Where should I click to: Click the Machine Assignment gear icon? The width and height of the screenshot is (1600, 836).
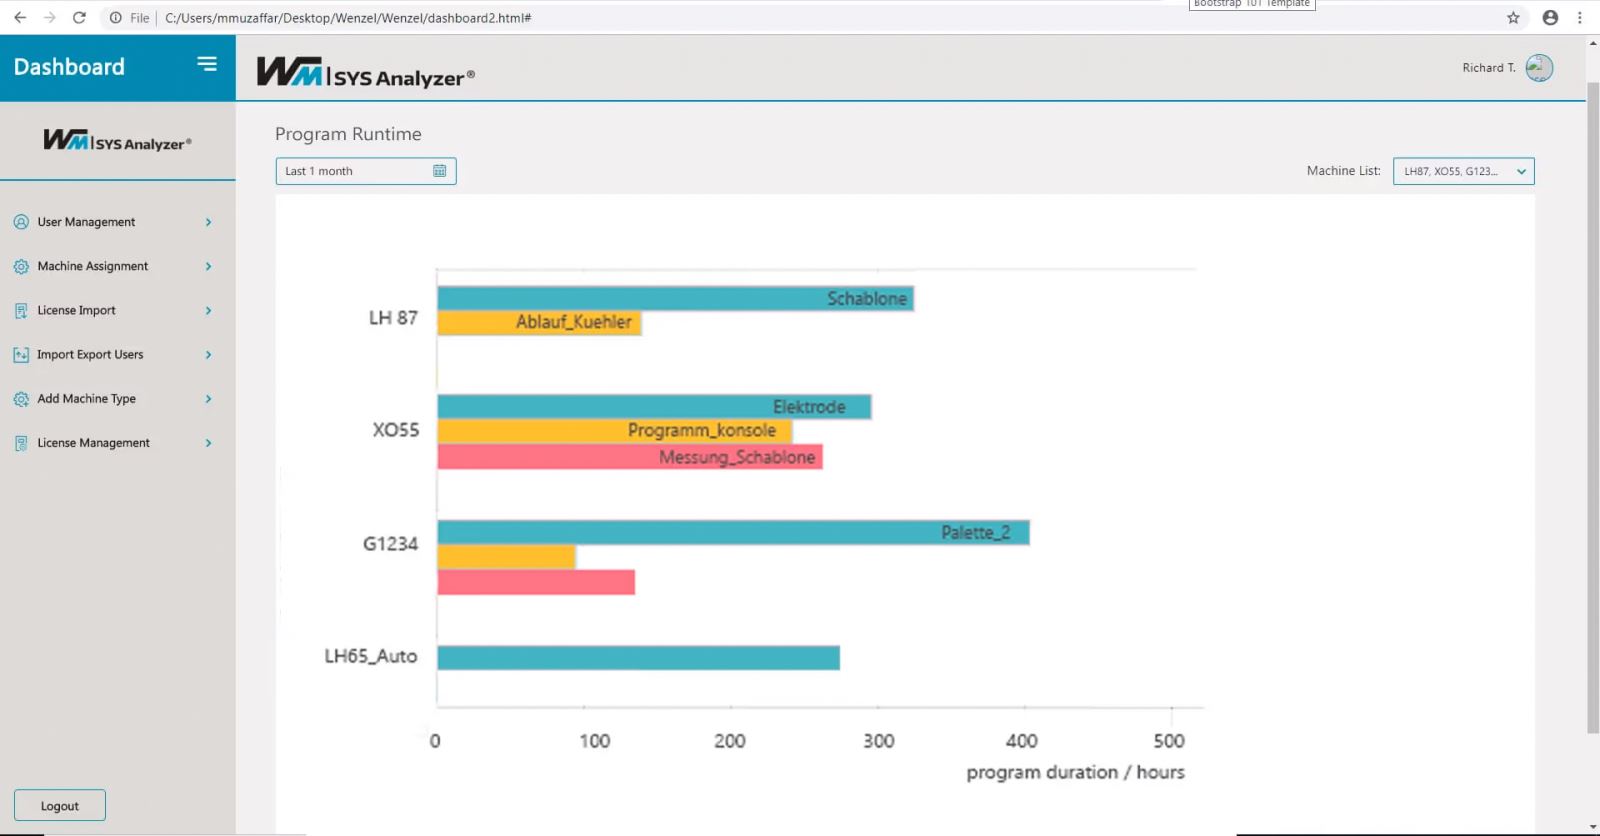(21, 267)
